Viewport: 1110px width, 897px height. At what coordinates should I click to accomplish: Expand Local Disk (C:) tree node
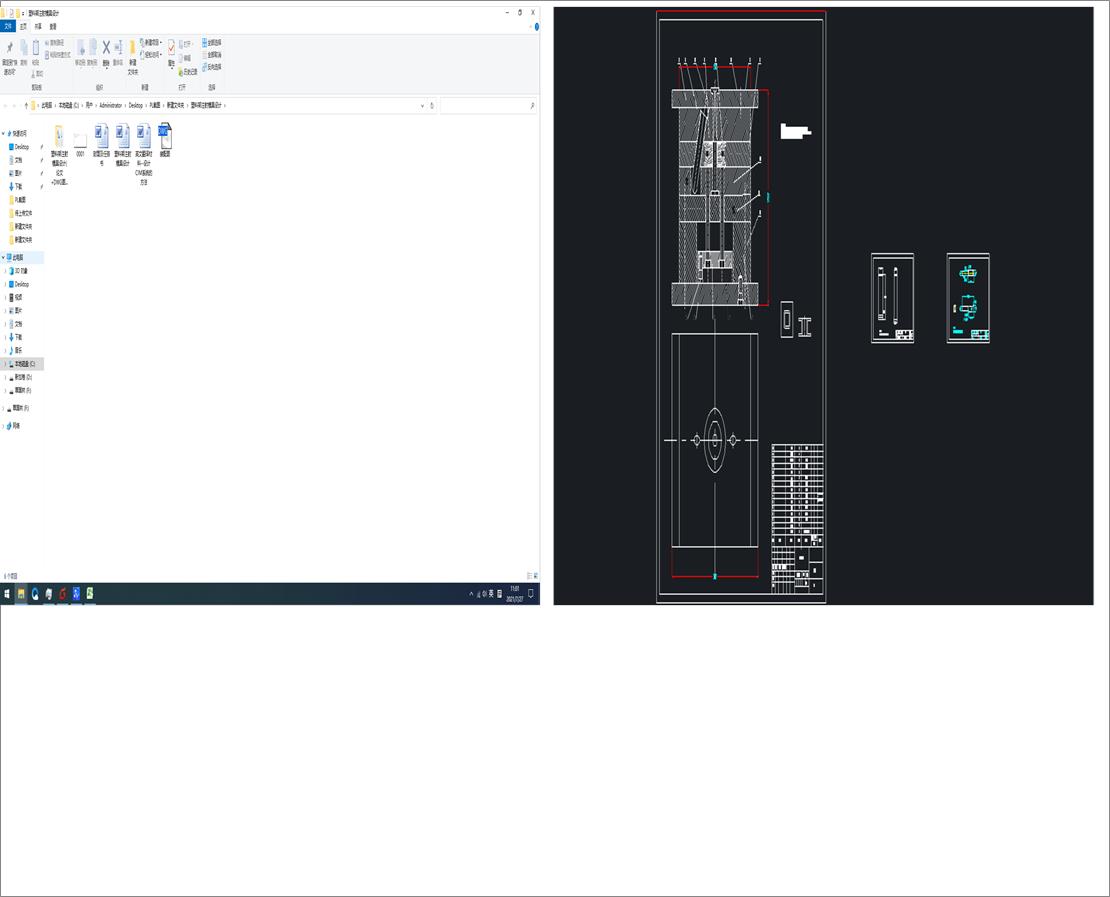click(6, 364)
